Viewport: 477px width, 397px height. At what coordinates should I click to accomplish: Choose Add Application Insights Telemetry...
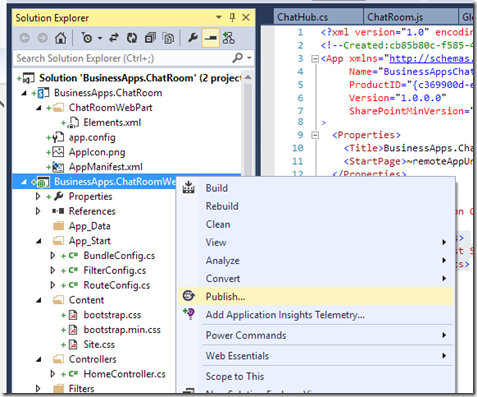[x=316, y=315]
